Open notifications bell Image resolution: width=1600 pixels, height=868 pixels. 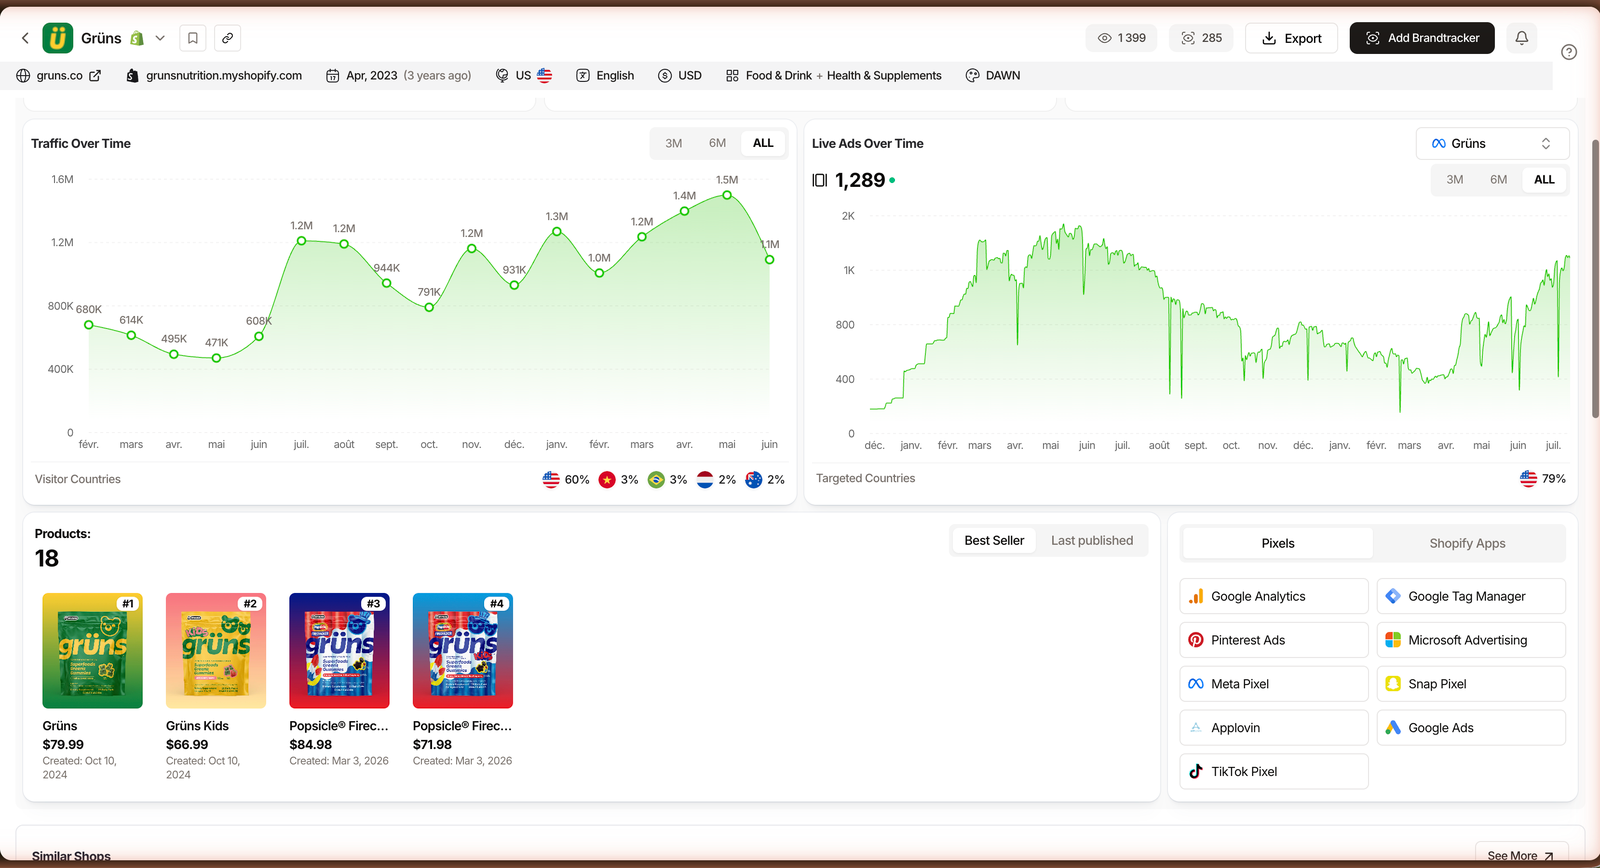point(1522,38)
